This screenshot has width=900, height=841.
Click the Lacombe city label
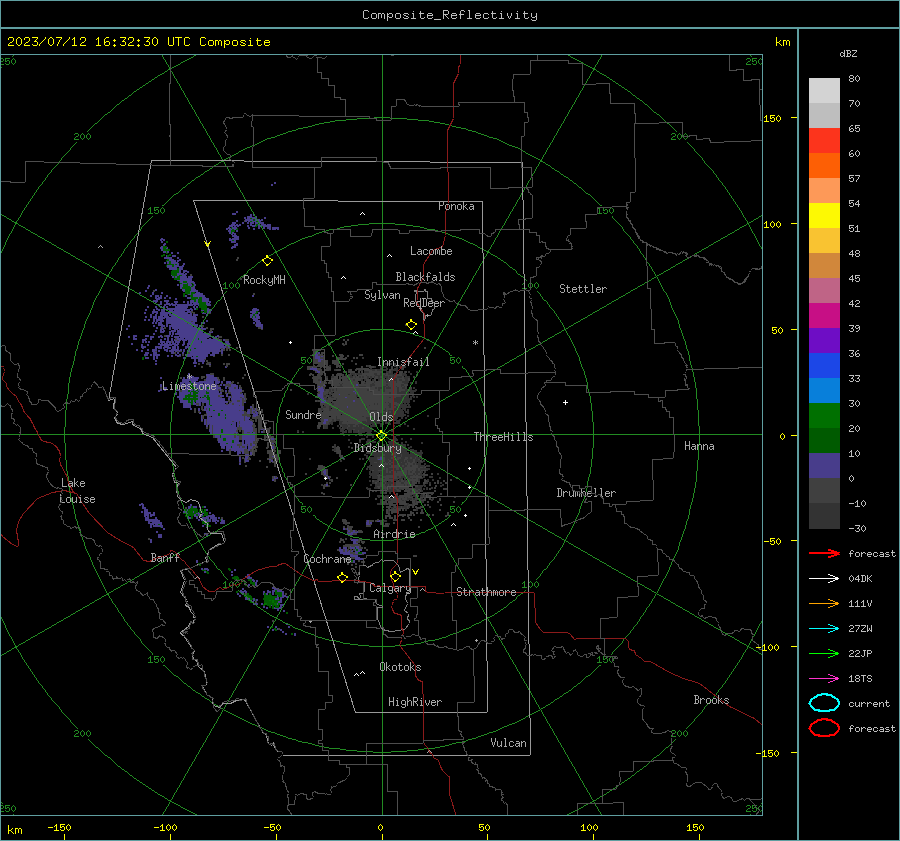pyautogui.click(x=431, y=251)
